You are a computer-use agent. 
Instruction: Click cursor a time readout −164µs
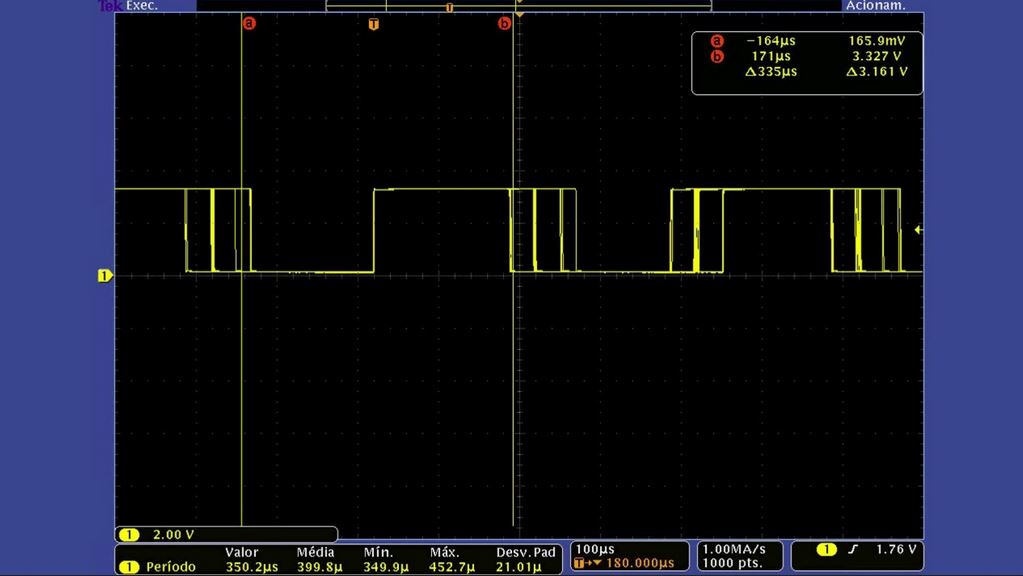point(771,40)
